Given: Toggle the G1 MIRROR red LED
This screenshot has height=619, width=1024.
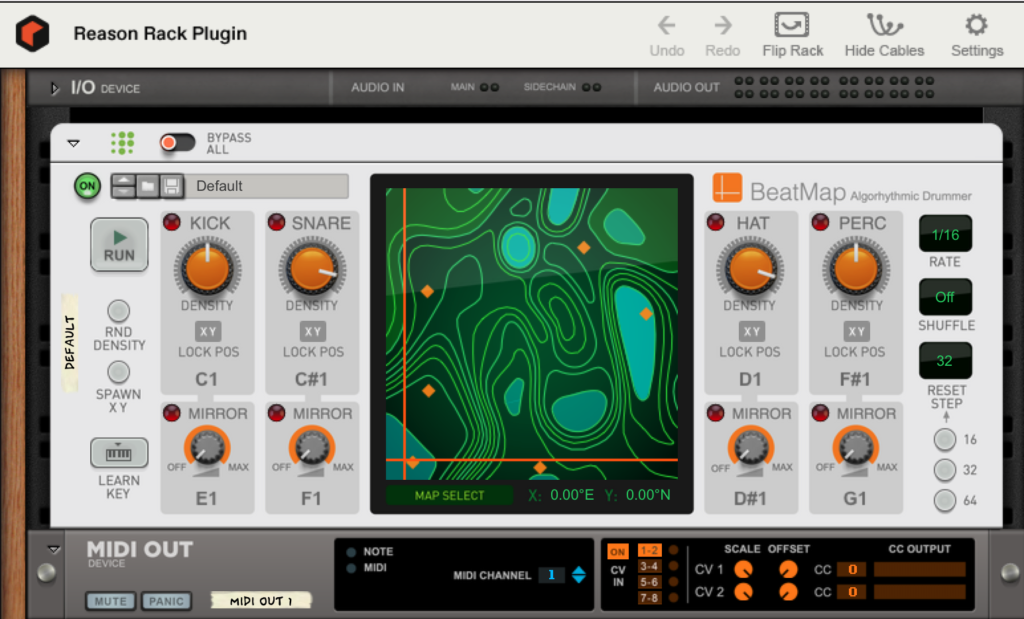Looking at the screenshot, I should pos(820,413).
